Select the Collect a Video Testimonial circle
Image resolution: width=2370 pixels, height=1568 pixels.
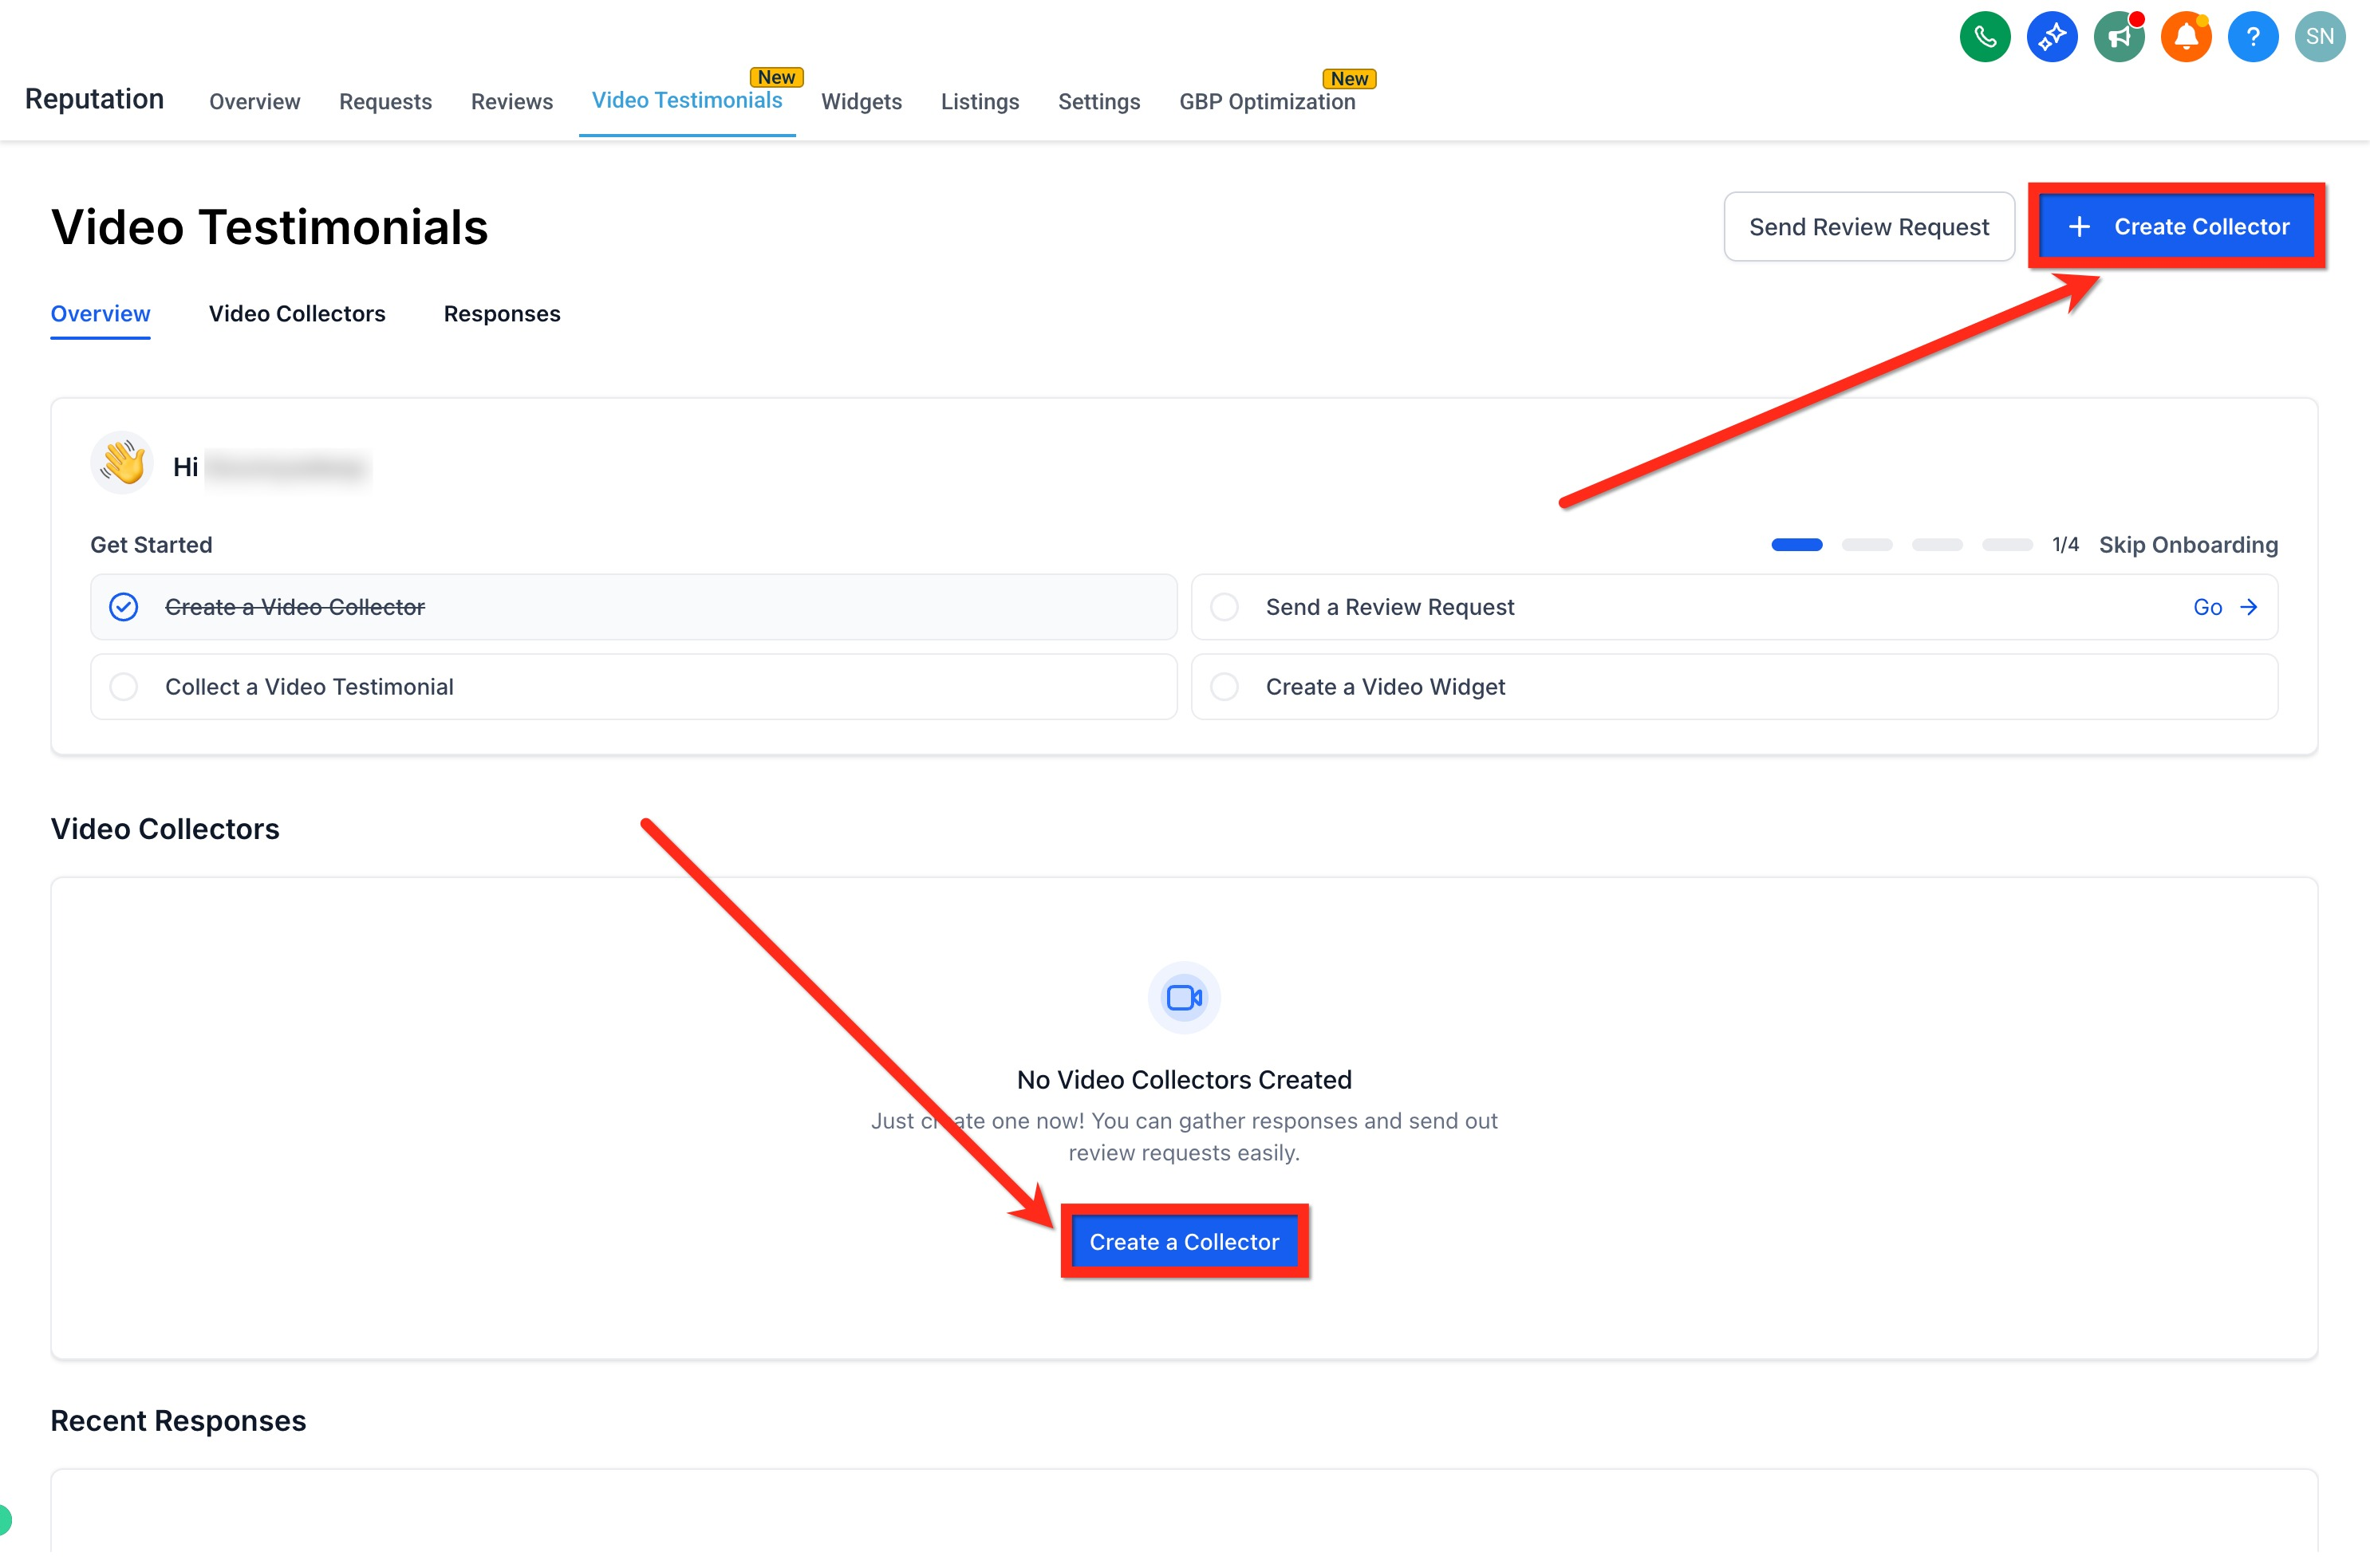[x=124, y=687]
